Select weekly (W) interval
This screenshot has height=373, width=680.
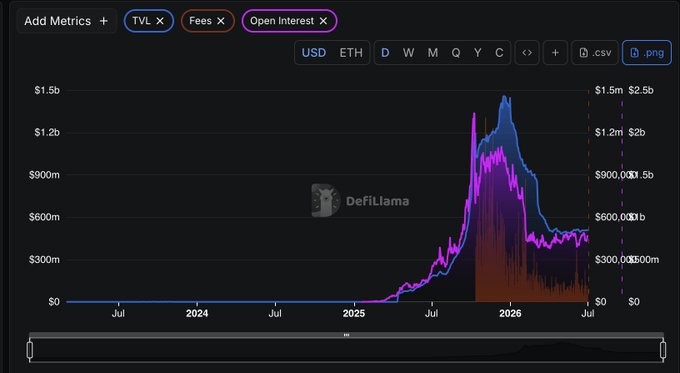408,53
